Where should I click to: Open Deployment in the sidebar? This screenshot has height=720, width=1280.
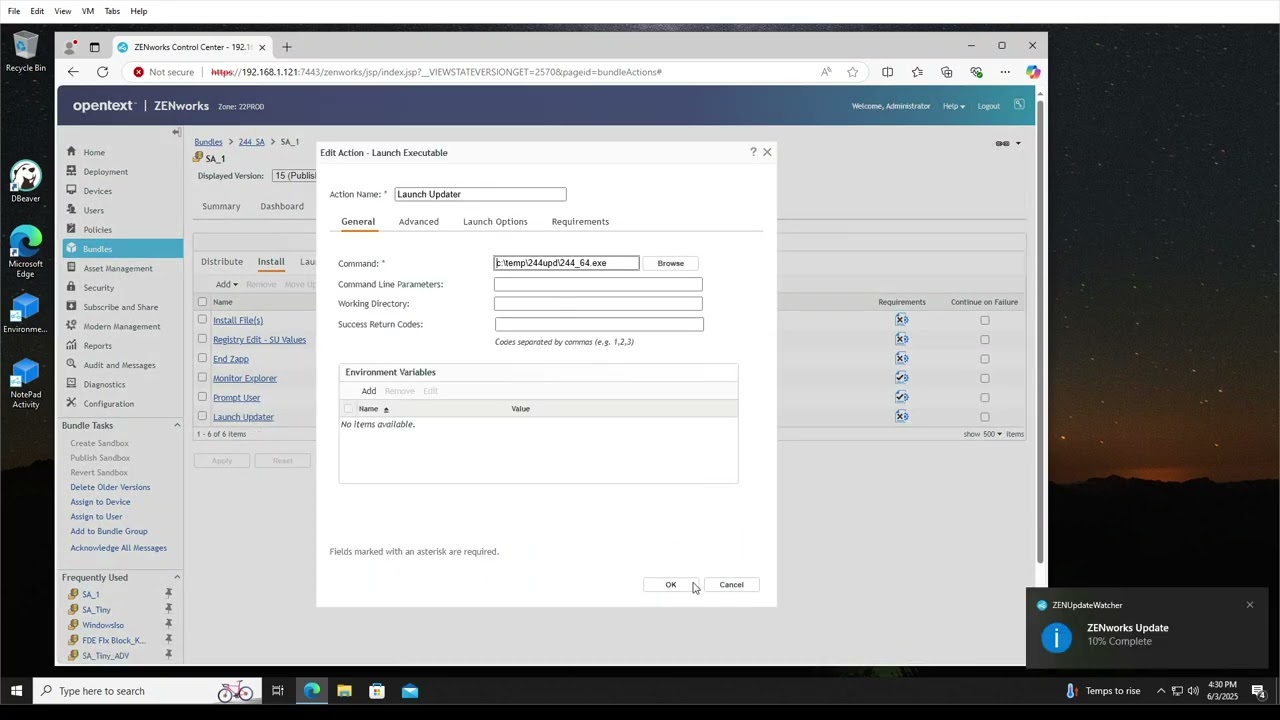pyautogui.click(x=105, y=172)
